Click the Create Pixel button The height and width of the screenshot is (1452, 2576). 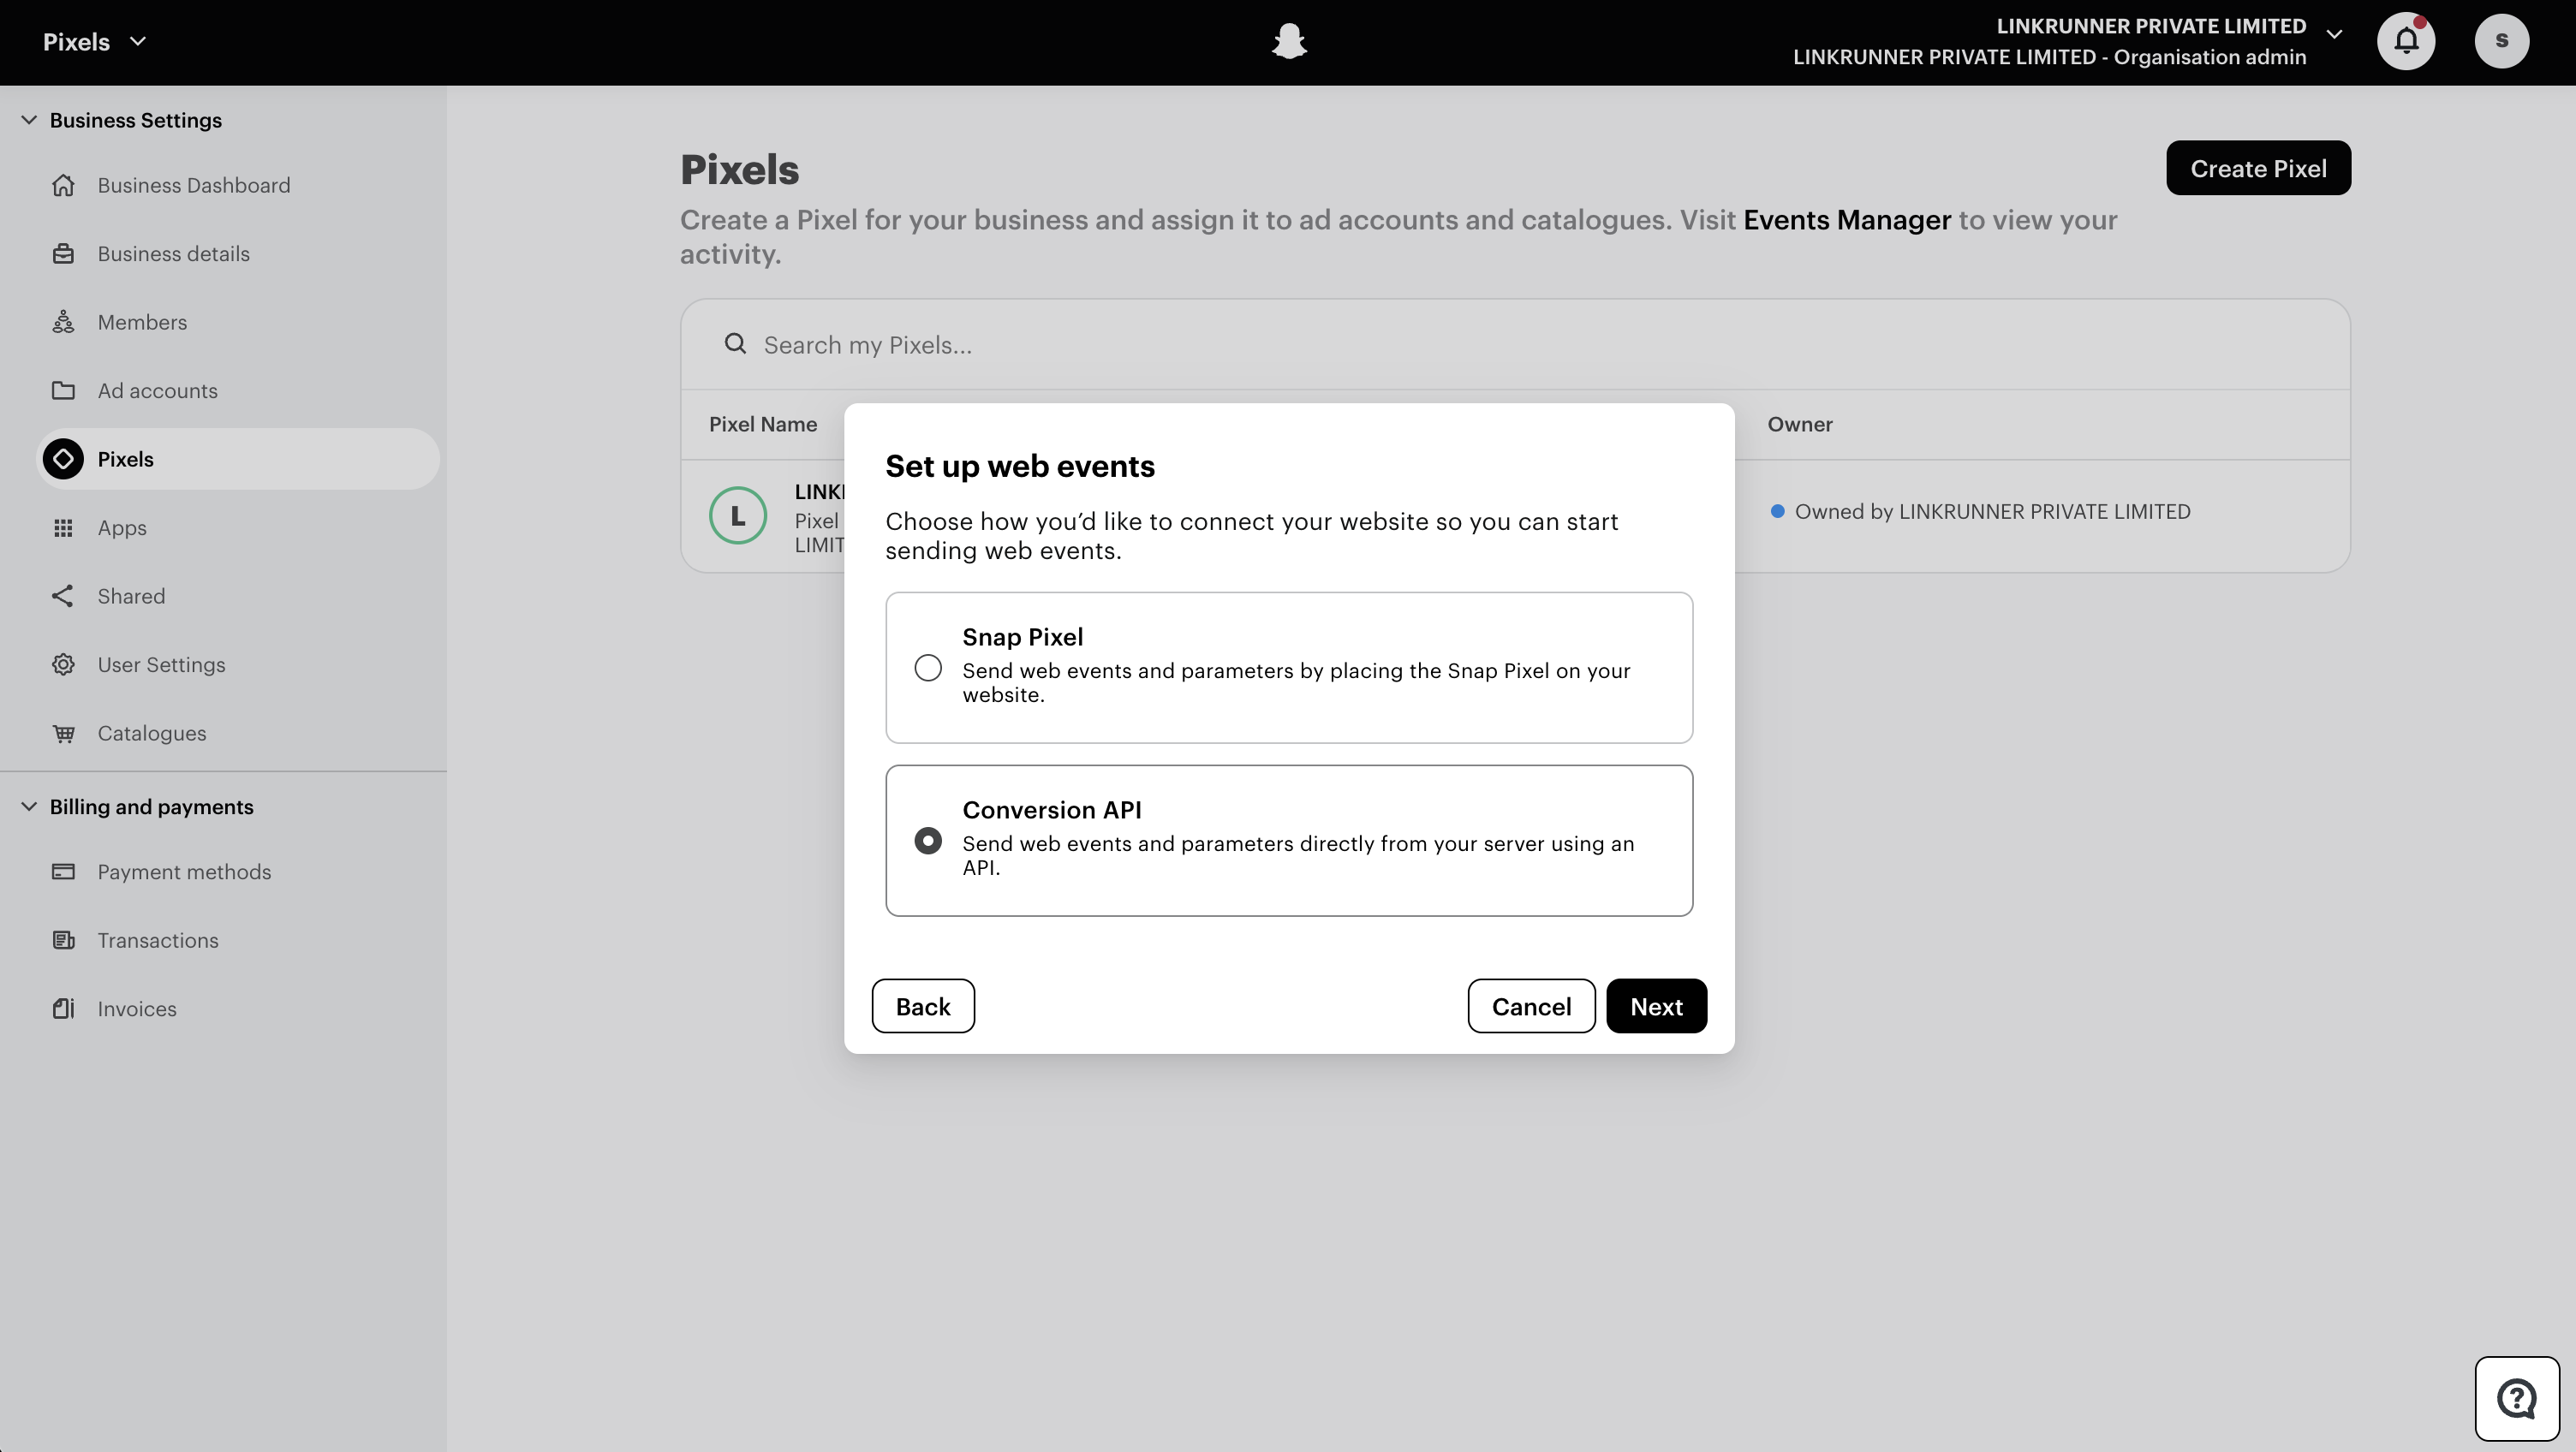[2258, 168]
